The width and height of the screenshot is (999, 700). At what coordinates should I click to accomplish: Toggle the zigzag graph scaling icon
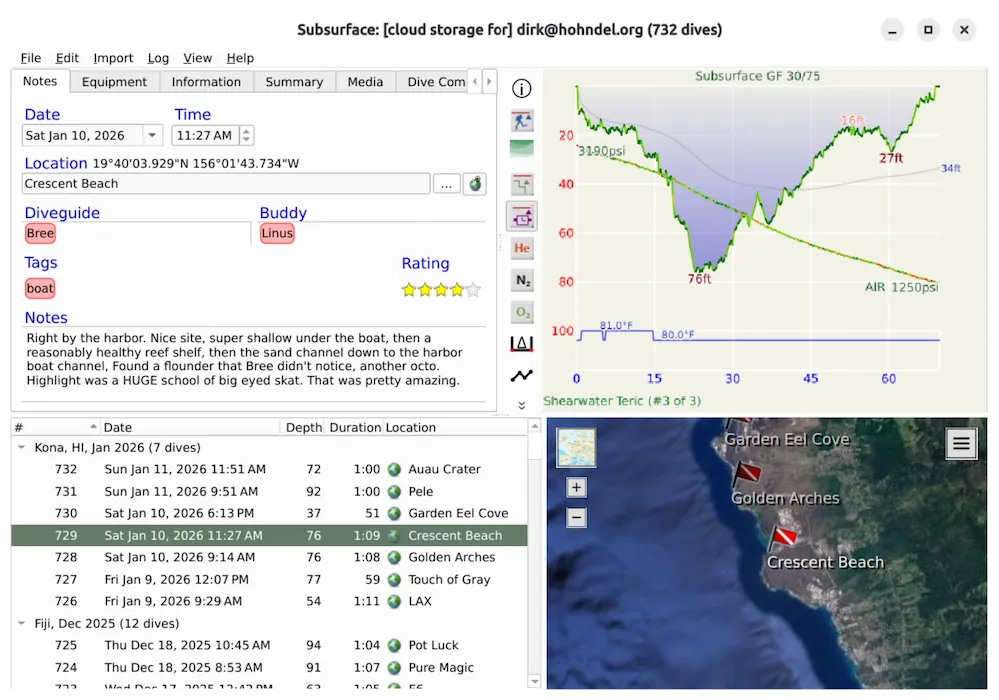522,376
